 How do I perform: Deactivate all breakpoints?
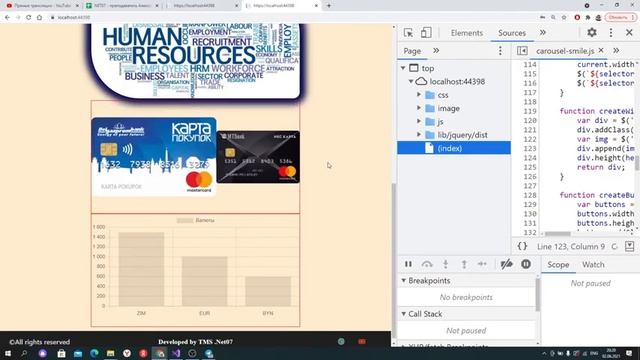(507, 264)
